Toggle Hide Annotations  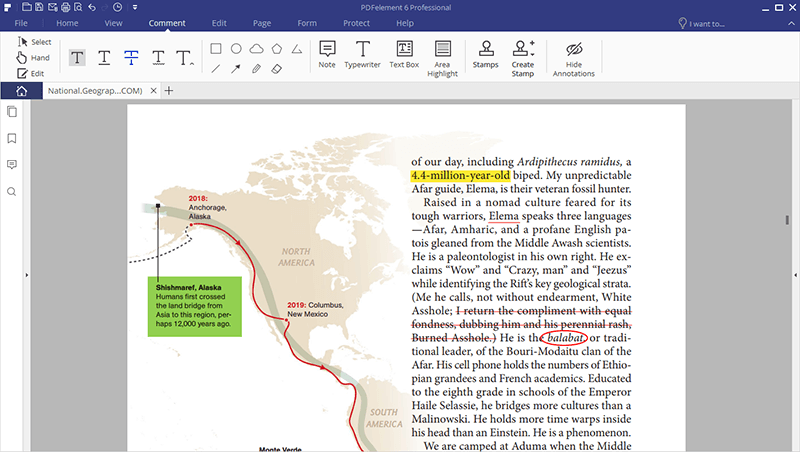click(x=573, y=59)
